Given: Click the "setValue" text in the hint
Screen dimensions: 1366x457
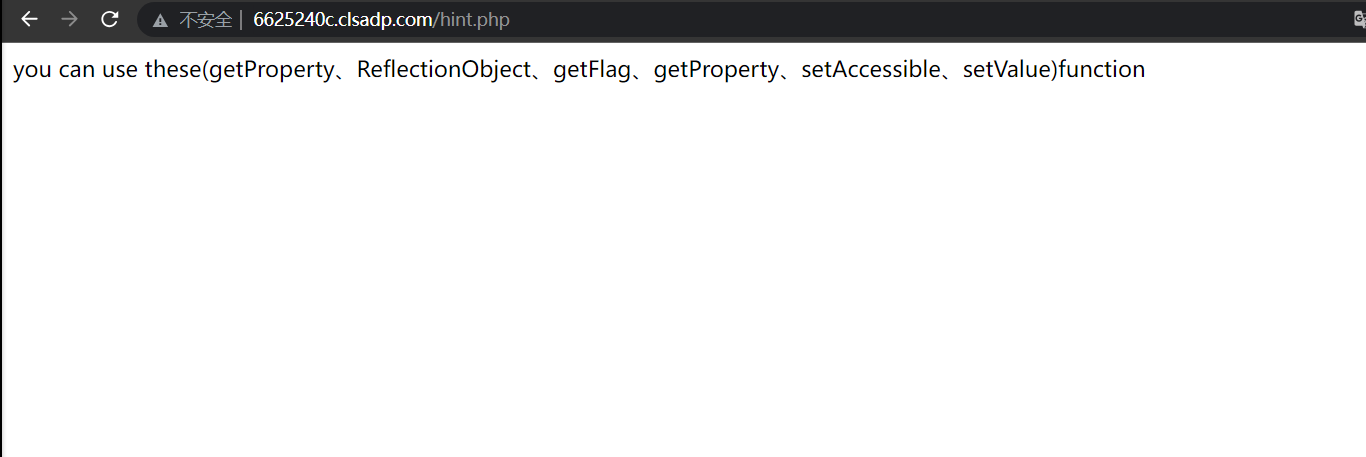Looking at the screenshot, I should coord(1006,70).
